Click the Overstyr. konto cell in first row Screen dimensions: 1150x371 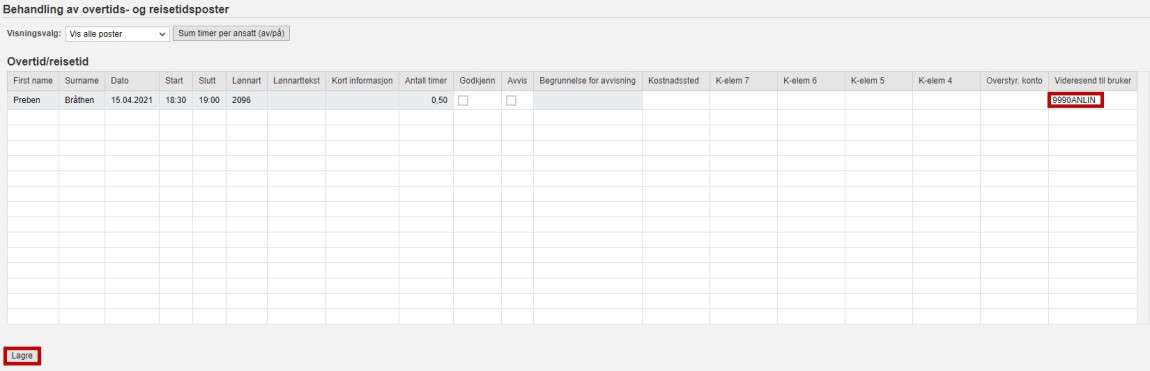point(1014,100)
